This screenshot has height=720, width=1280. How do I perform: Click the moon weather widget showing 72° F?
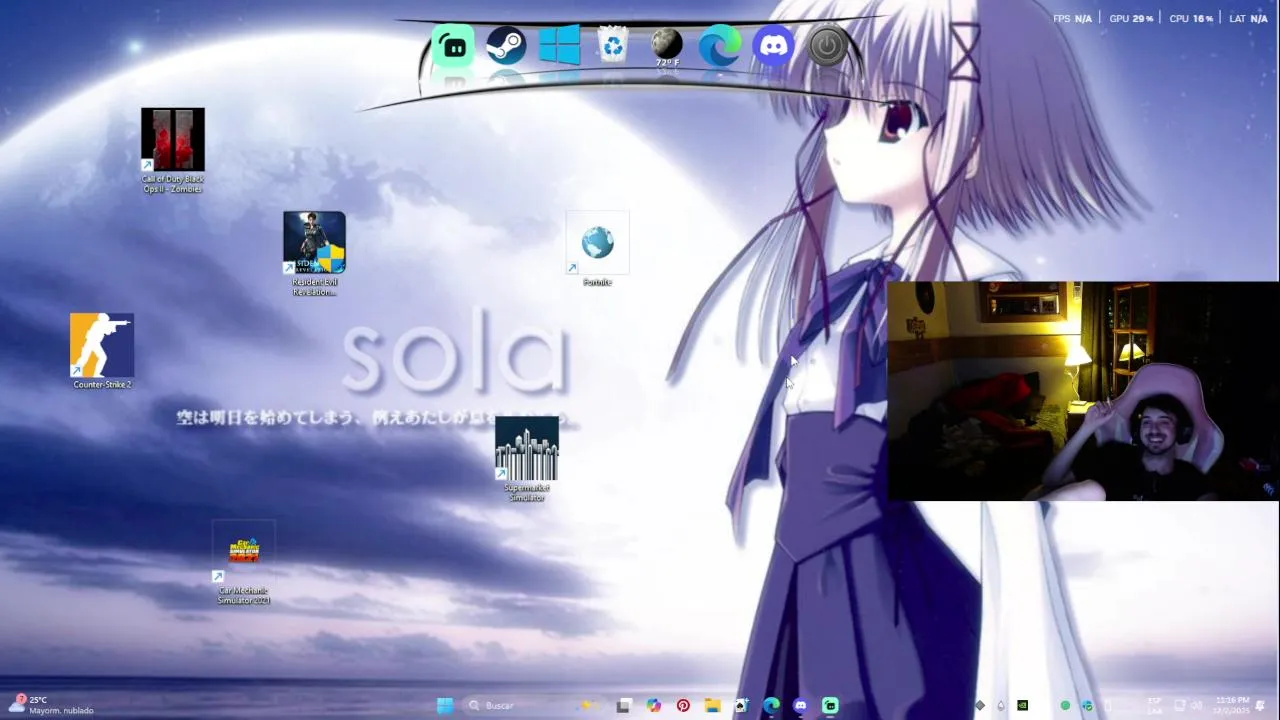tap(667, 47)
